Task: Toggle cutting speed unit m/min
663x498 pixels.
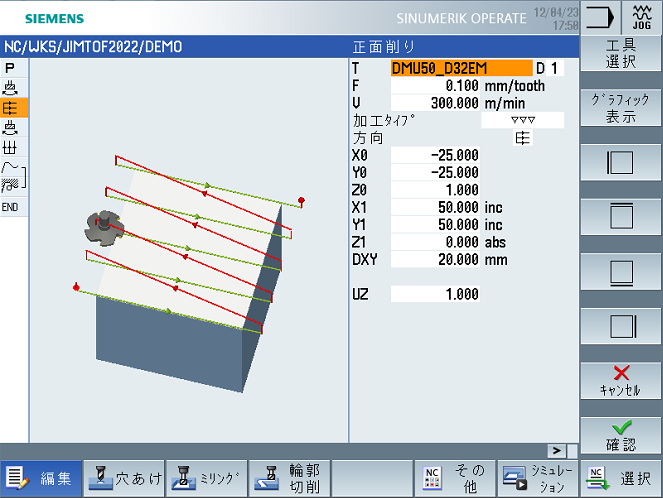Action: tap(507, 103)
